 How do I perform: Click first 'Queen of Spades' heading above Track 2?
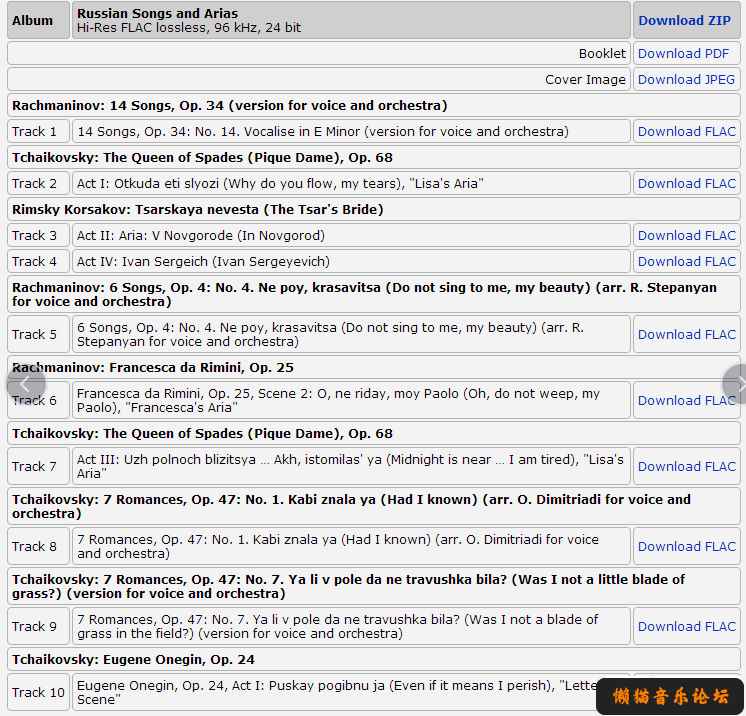[202, 157]
